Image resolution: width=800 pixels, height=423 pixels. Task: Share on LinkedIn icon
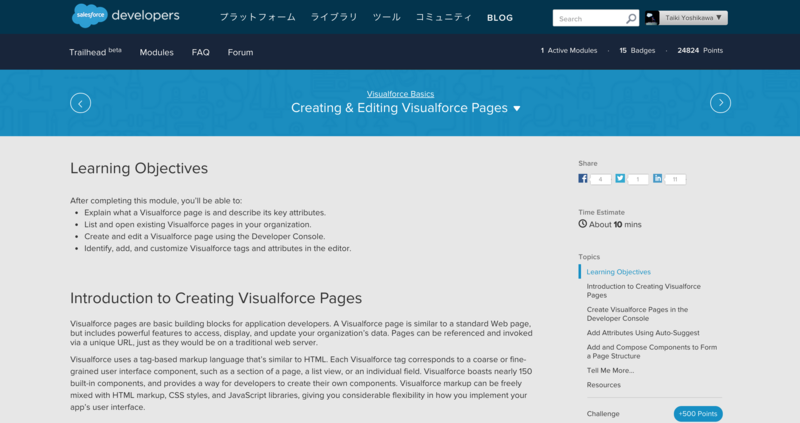coord(658,178)
